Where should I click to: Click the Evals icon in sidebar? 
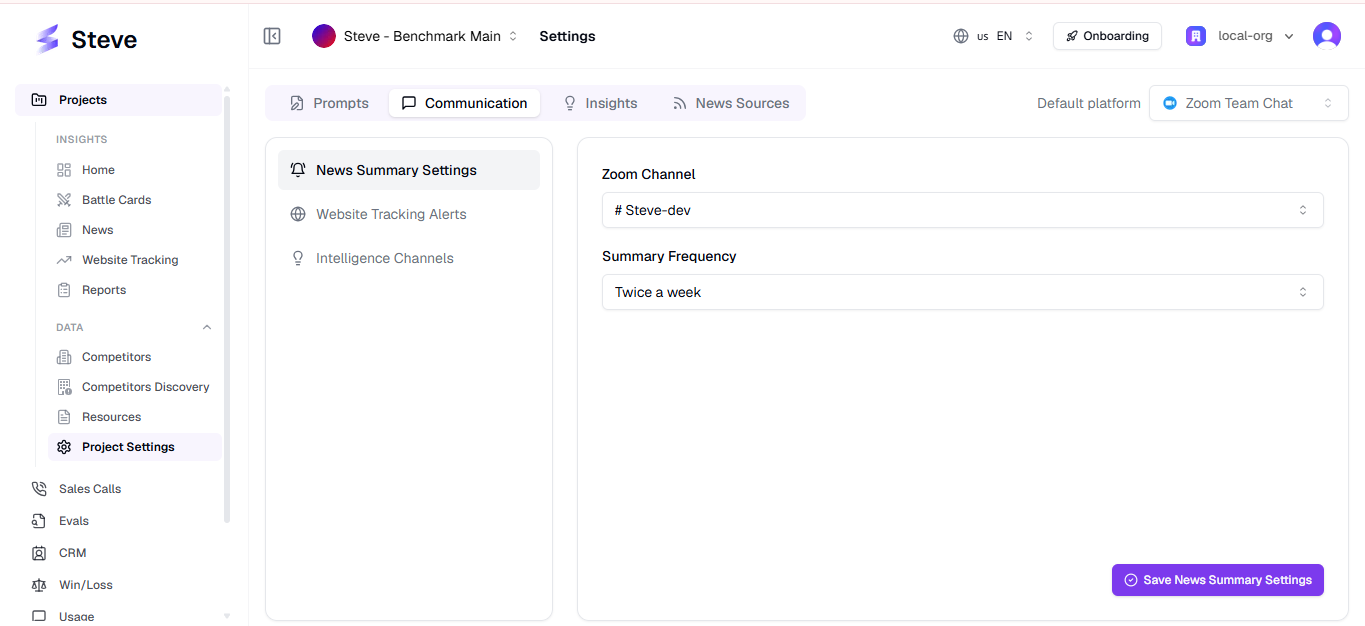[39, 521]
